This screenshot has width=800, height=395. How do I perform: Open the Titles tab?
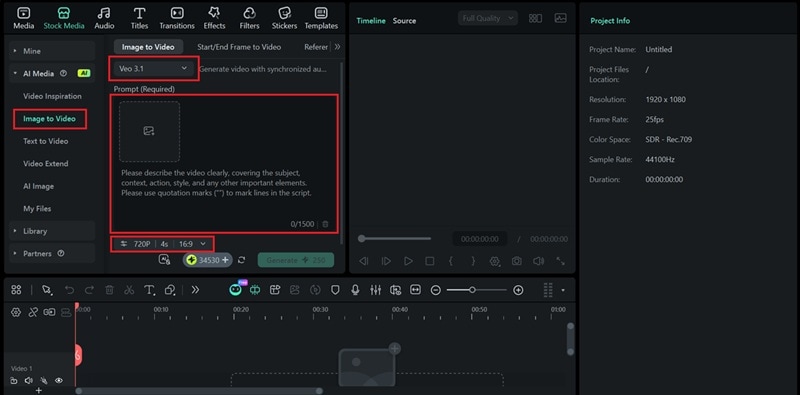(139, 18)
